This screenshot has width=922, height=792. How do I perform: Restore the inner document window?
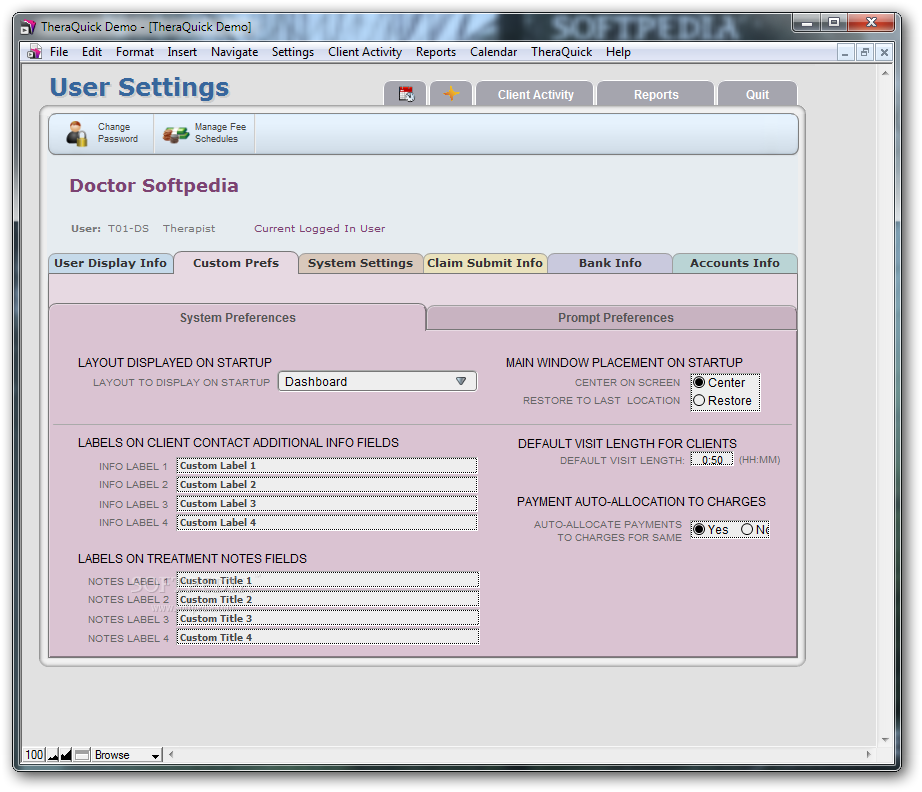tap(864, 52)
